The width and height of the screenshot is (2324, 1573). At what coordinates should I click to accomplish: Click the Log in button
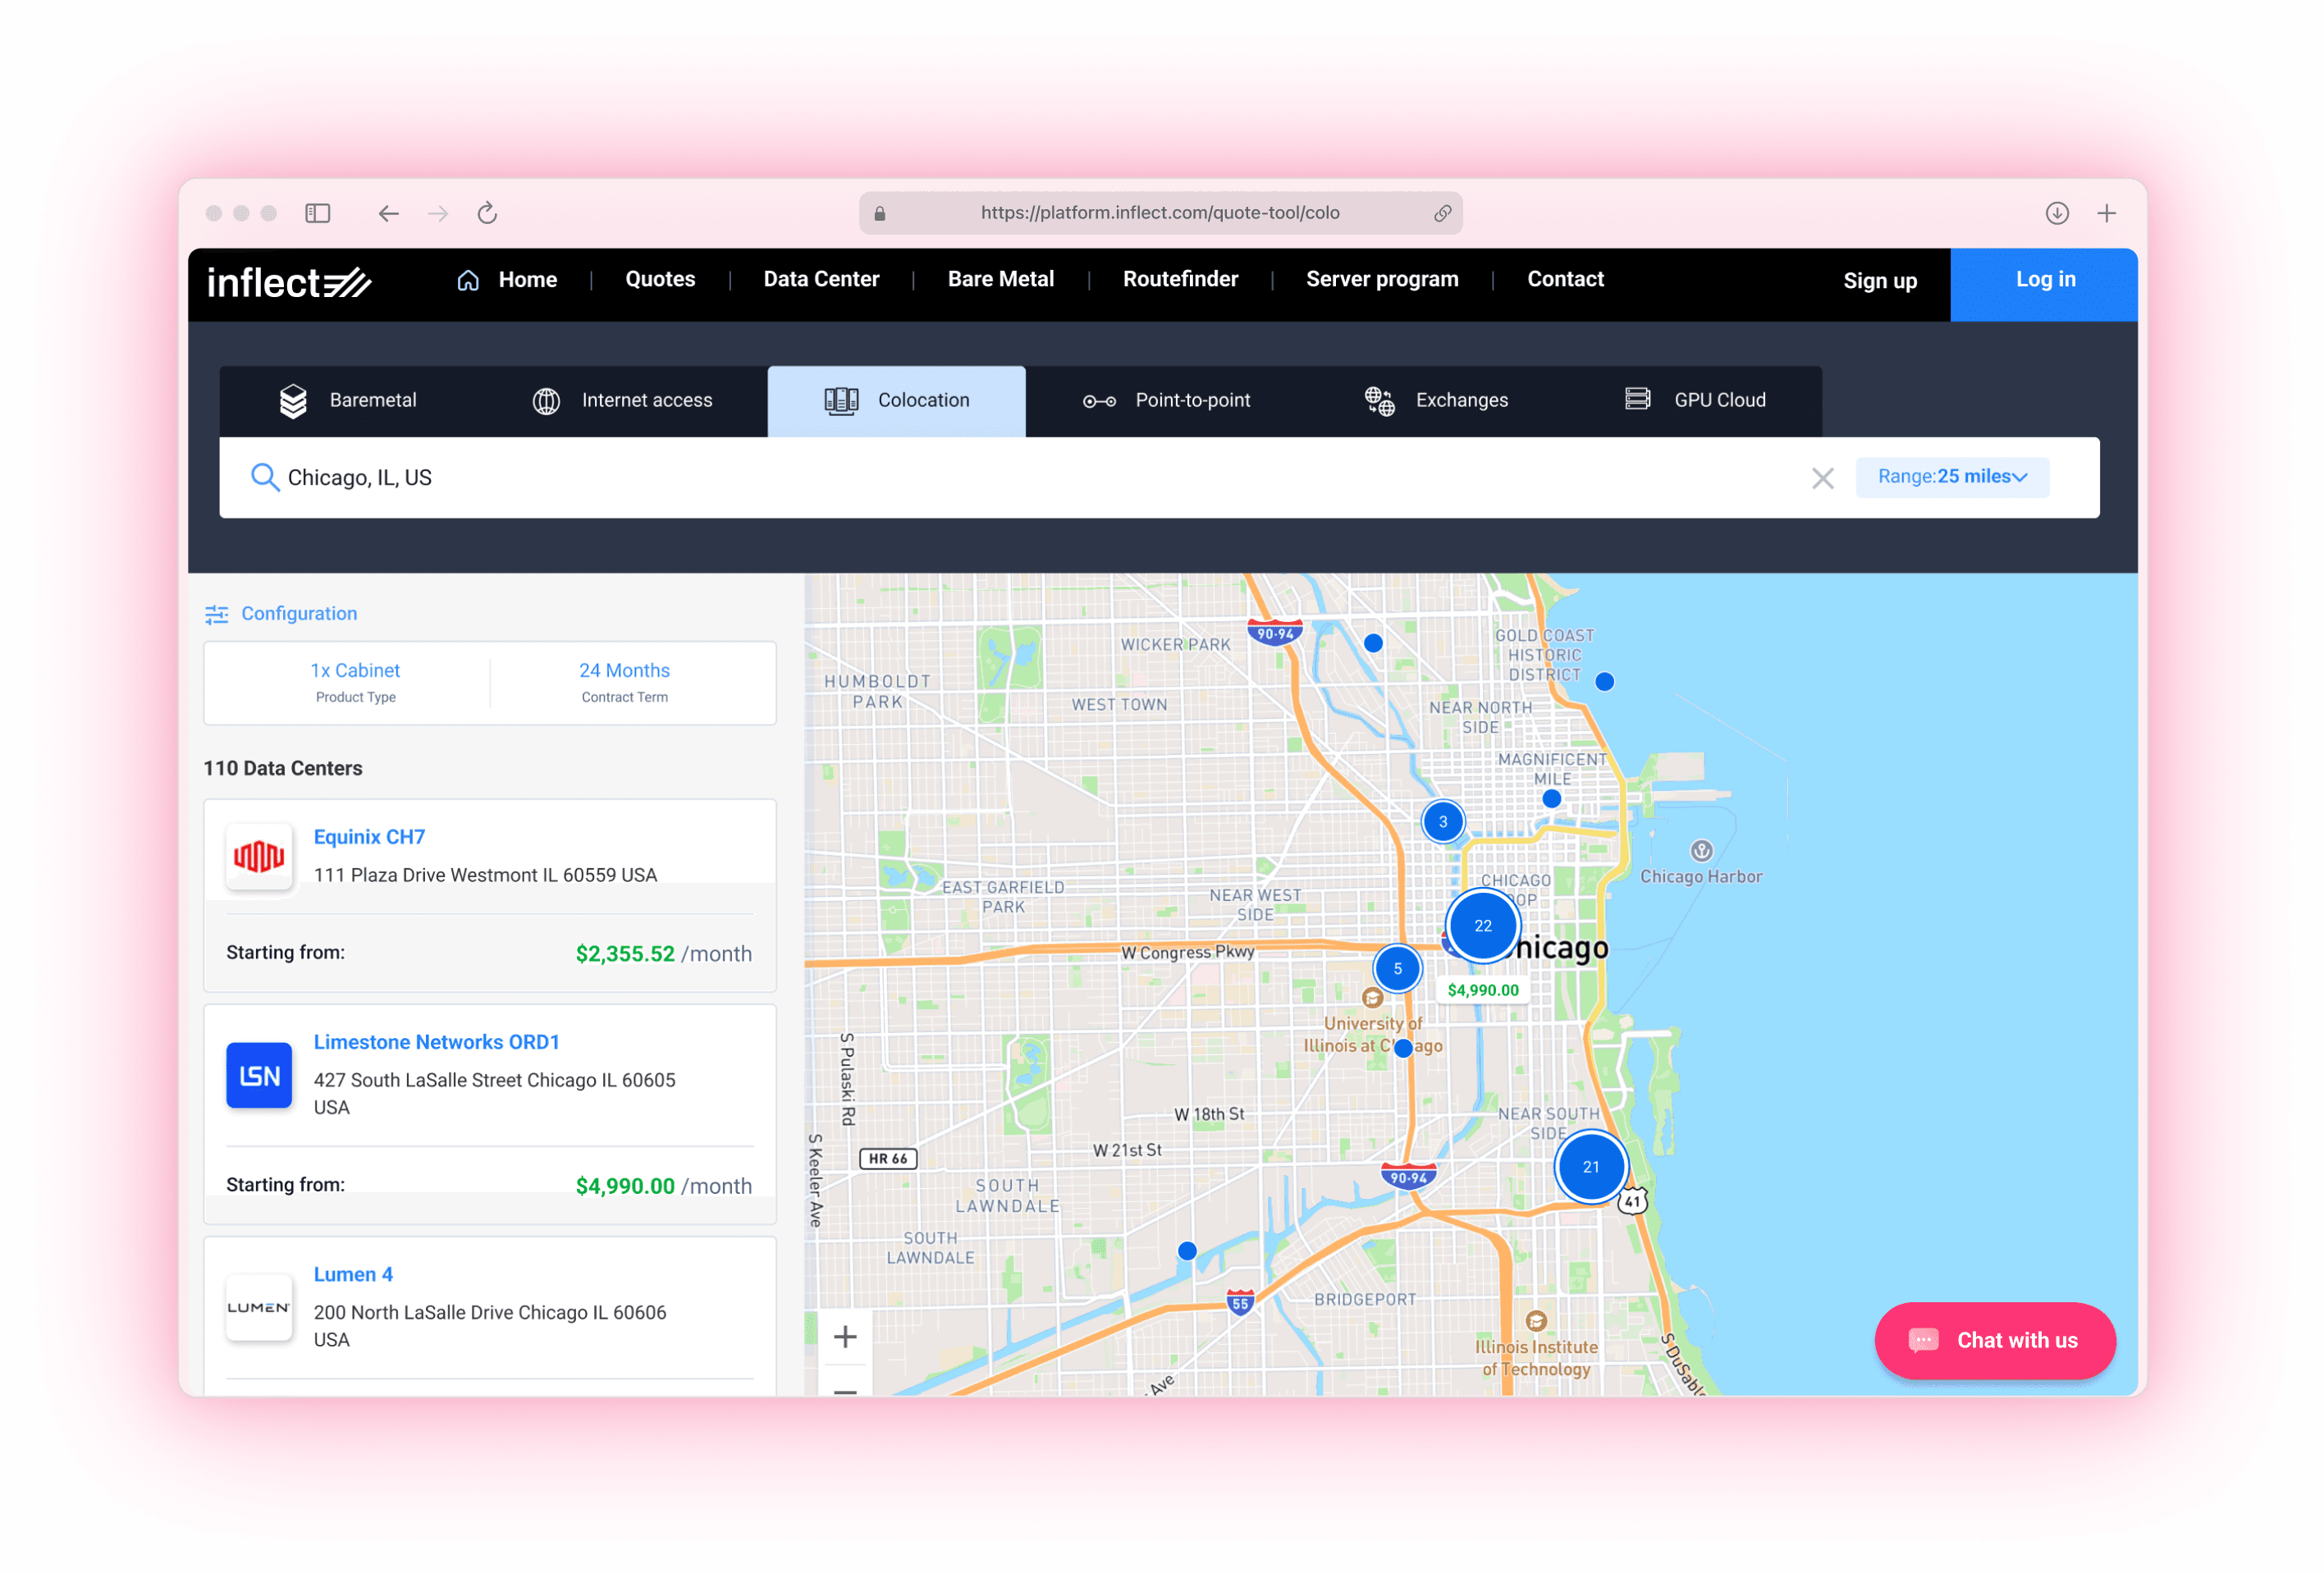(x=2044, y=280)
